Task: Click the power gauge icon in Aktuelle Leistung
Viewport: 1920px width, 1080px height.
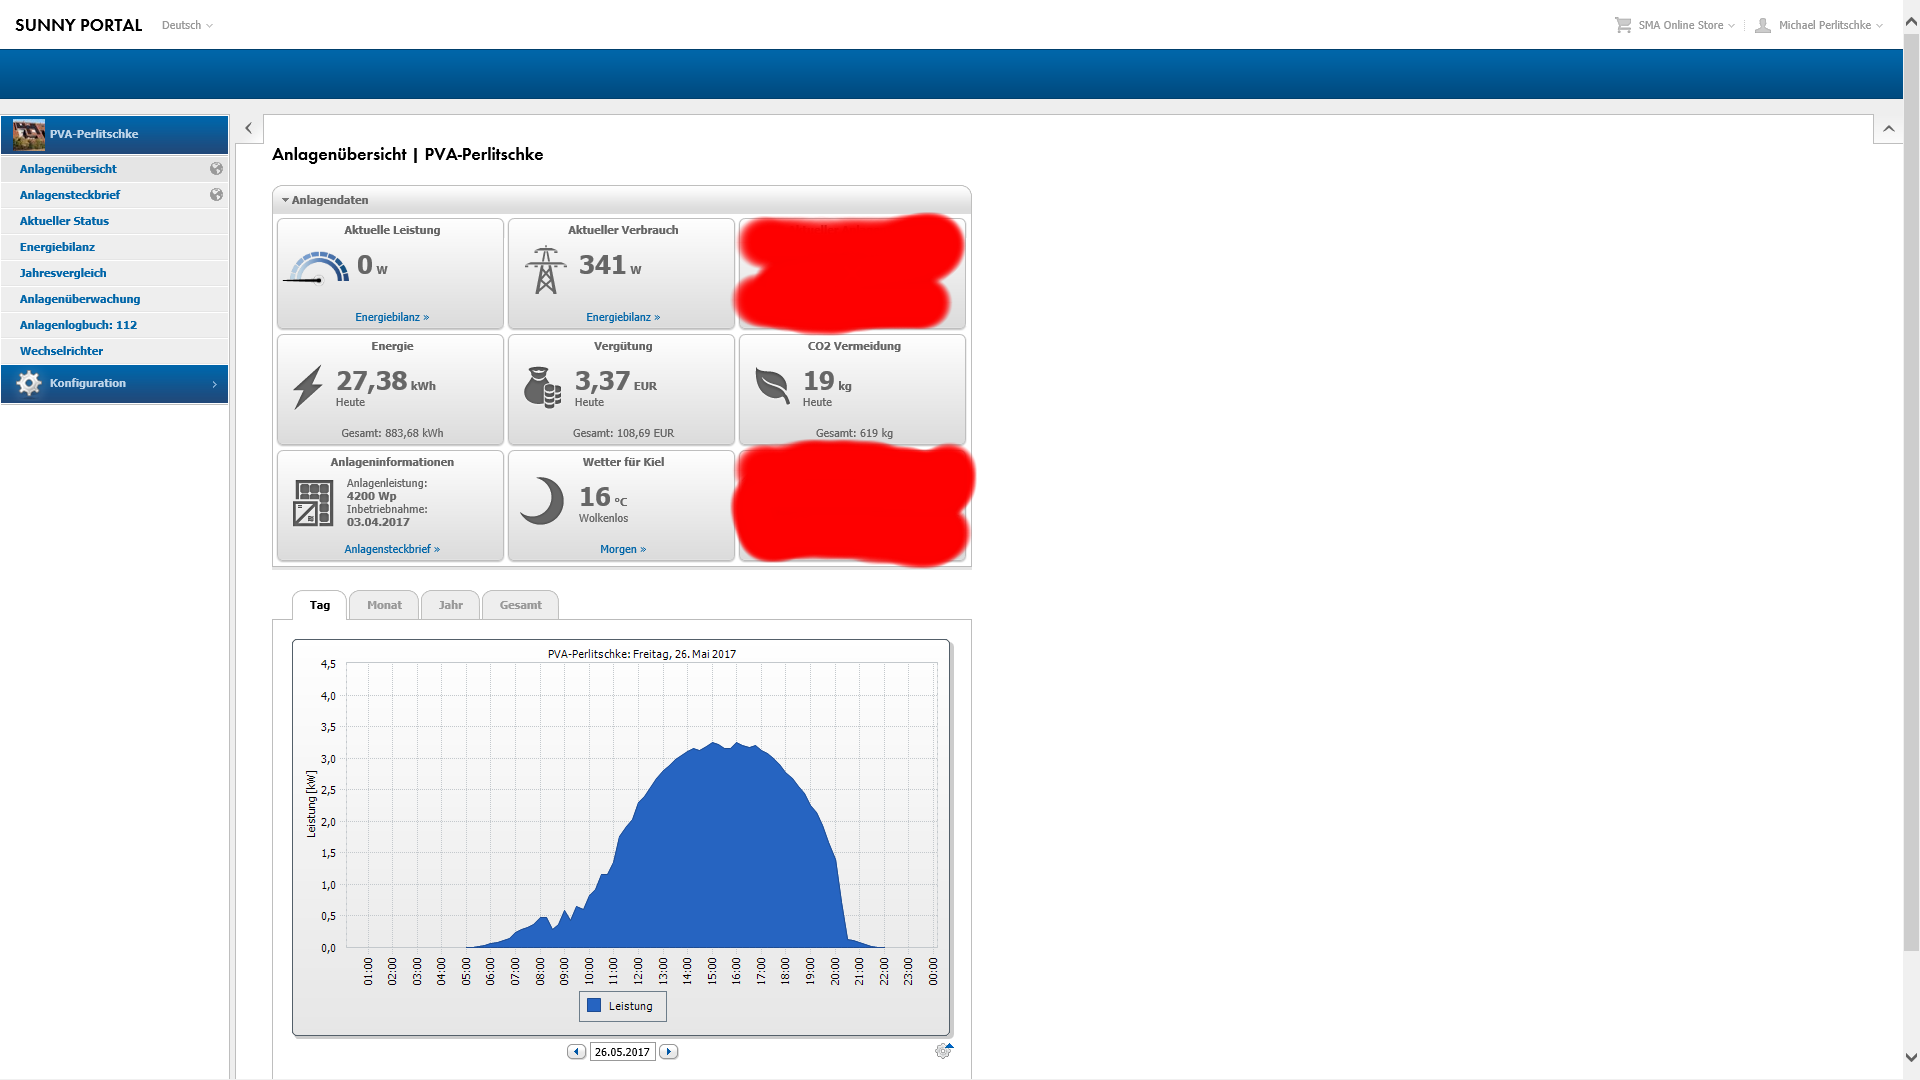Action: click(x=318, y=268)
